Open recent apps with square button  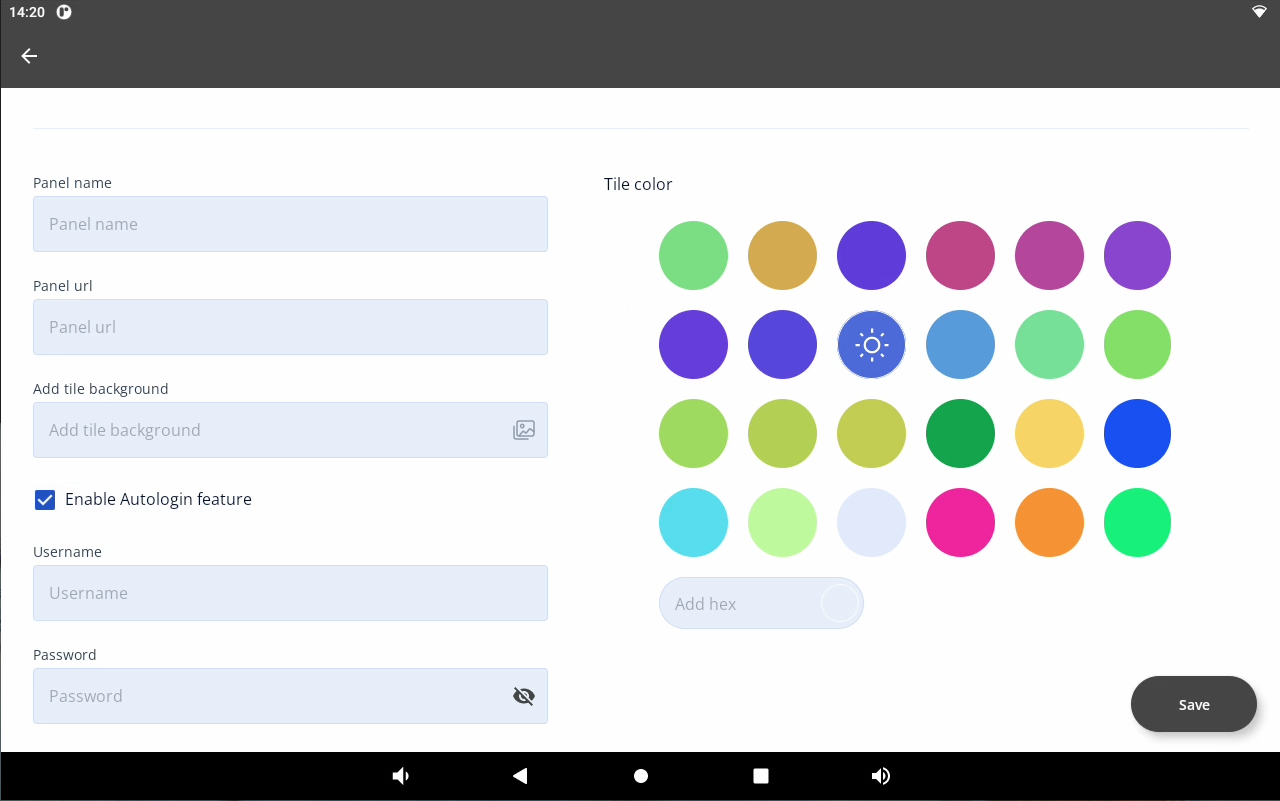point(760,776)
